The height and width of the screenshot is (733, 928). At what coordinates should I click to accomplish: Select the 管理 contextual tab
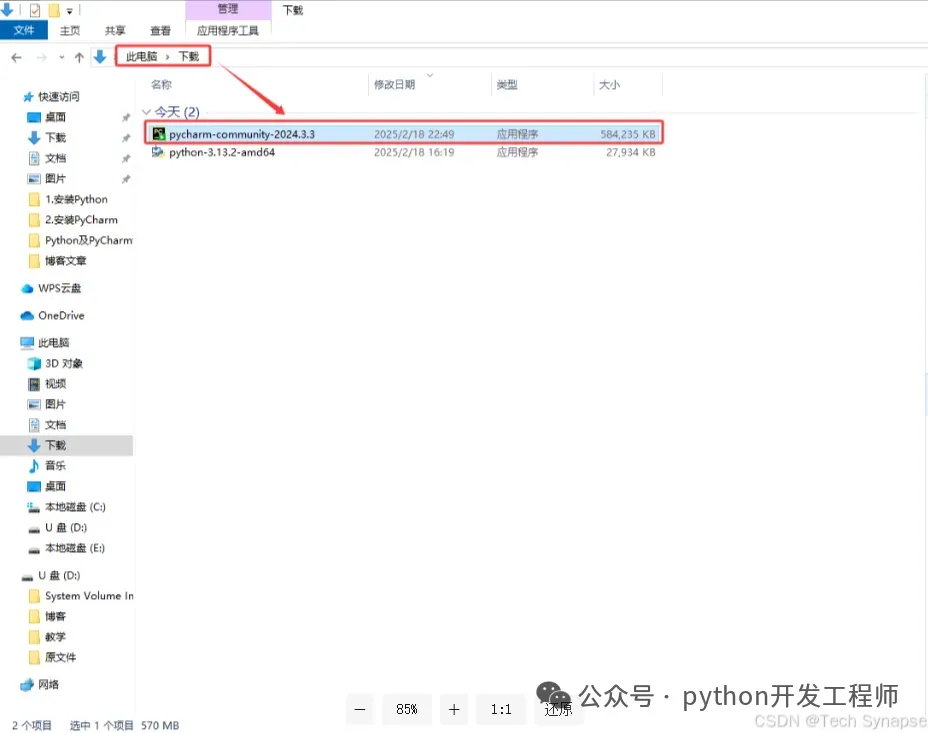pos(228,9)
